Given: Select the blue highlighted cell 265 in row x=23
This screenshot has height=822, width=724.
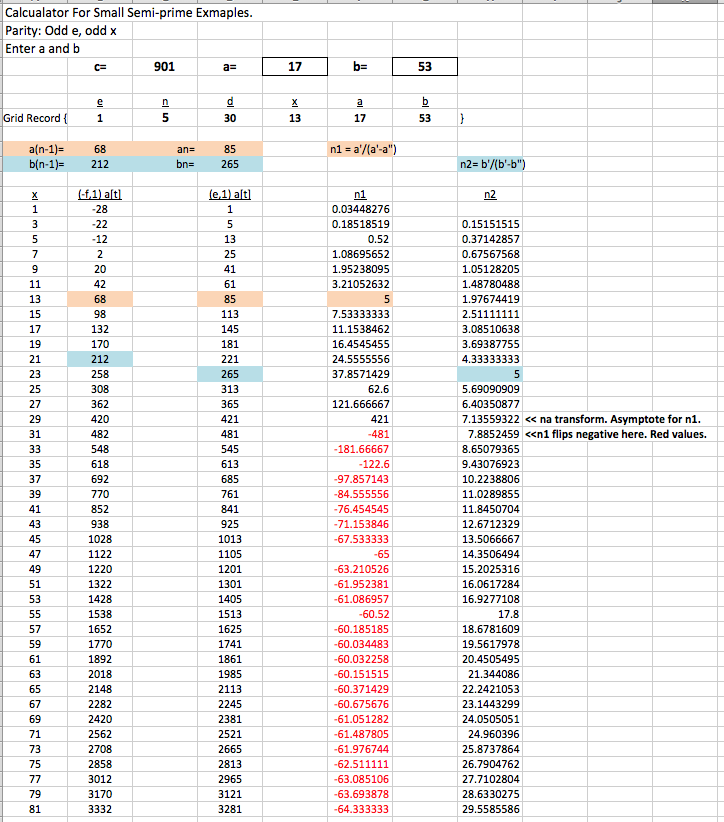Looking at the screenshot, I should pos(230,374).
